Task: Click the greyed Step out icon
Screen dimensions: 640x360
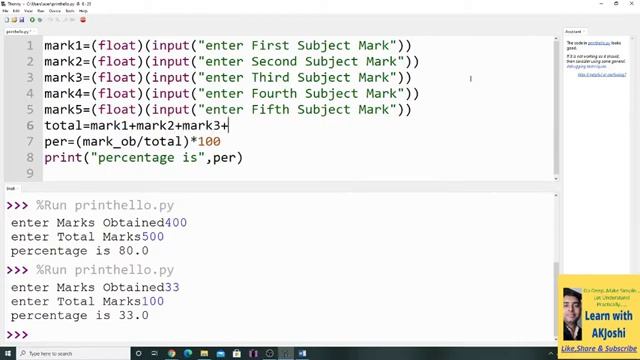Action: [65, 20]
